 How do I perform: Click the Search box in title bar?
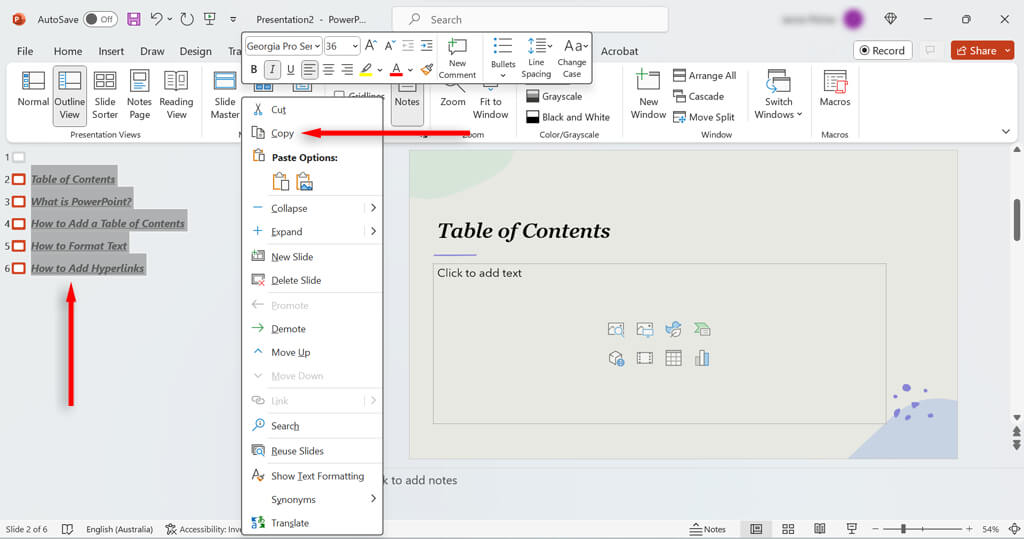pos(530,19)
